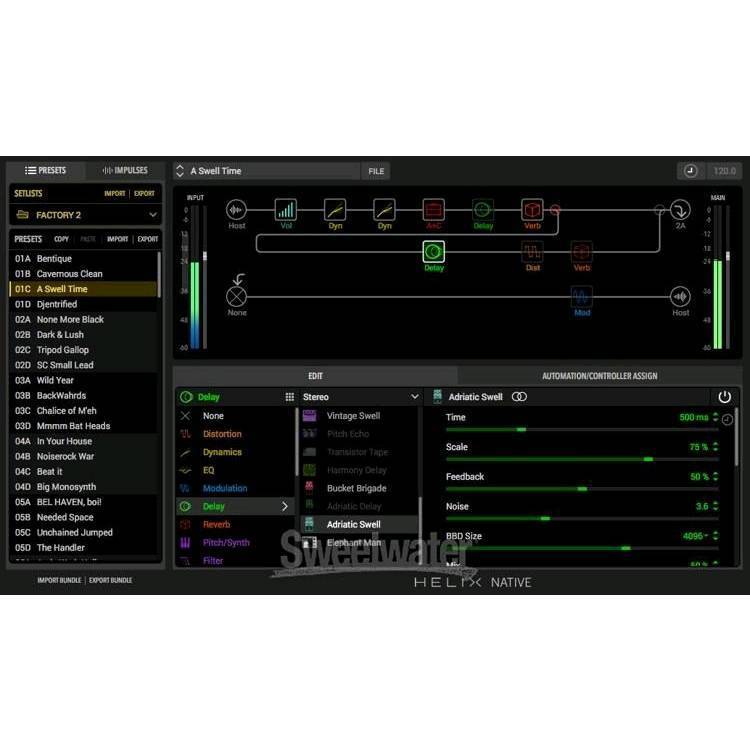The height and width of the screenshot is (750, 750).
Task: Click Export Bundle link
Action: (x=110, y=580)
